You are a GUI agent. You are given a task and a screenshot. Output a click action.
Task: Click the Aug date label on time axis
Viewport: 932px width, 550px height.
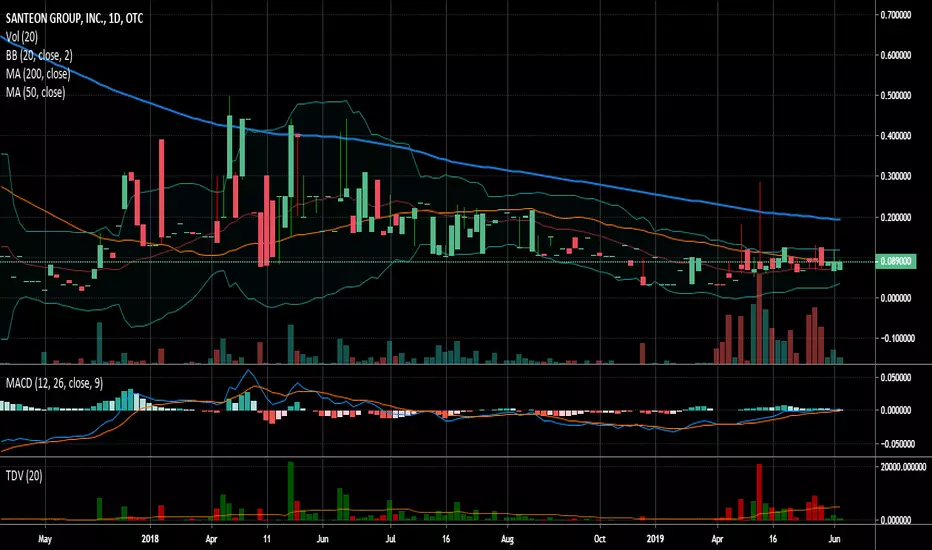coord(507,539)
